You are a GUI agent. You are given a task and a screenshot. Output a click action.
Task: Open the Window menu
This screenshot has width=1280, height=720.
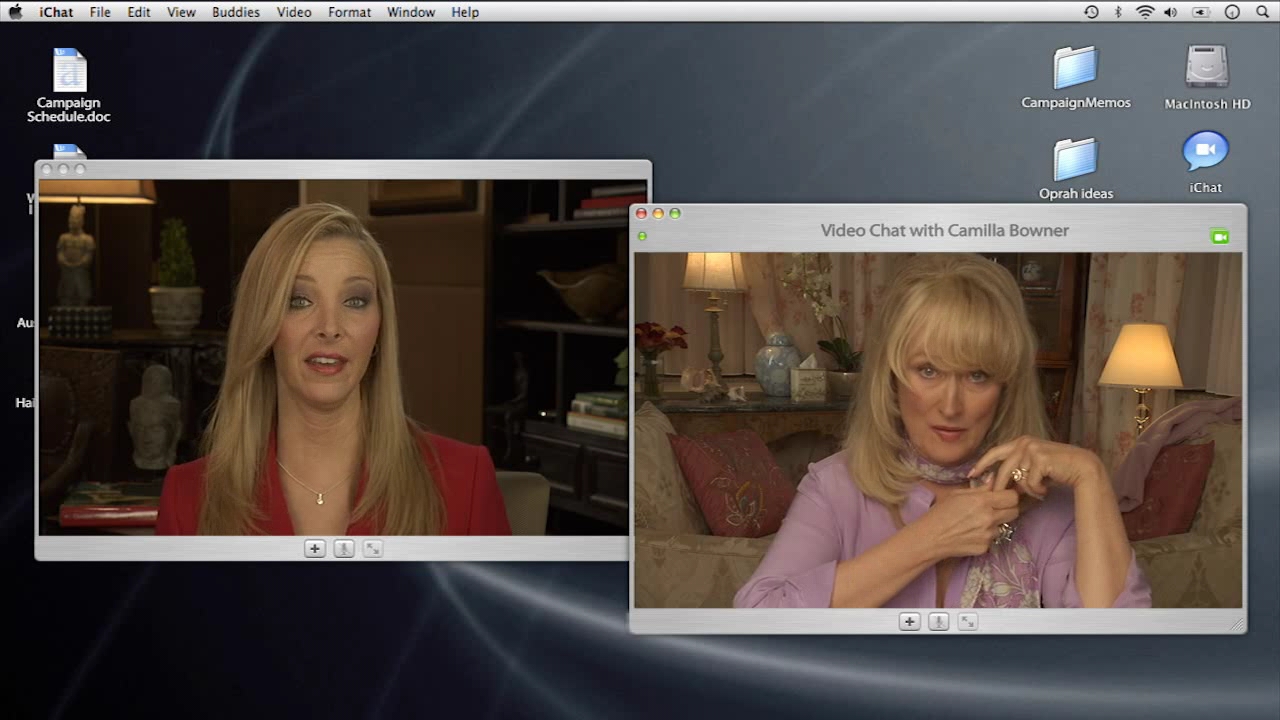coord(411,12)
